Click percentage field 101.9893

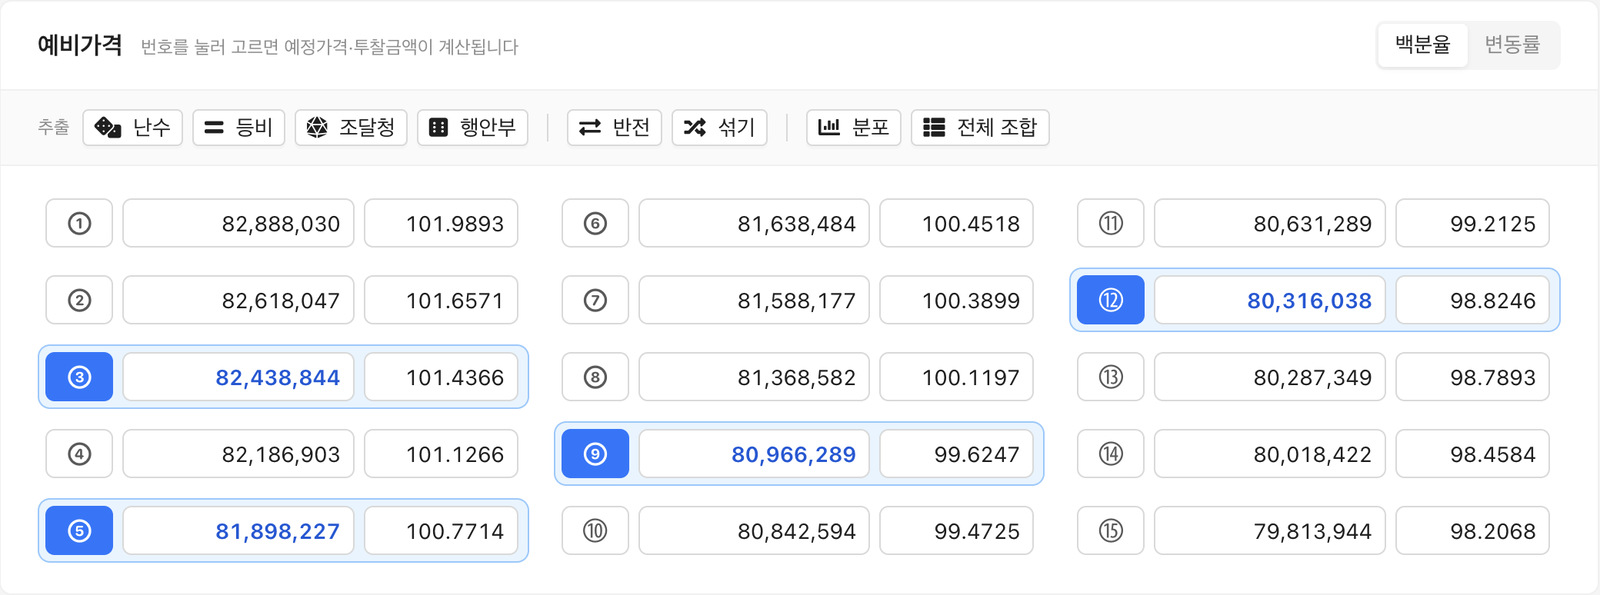(x=441, y=223)
